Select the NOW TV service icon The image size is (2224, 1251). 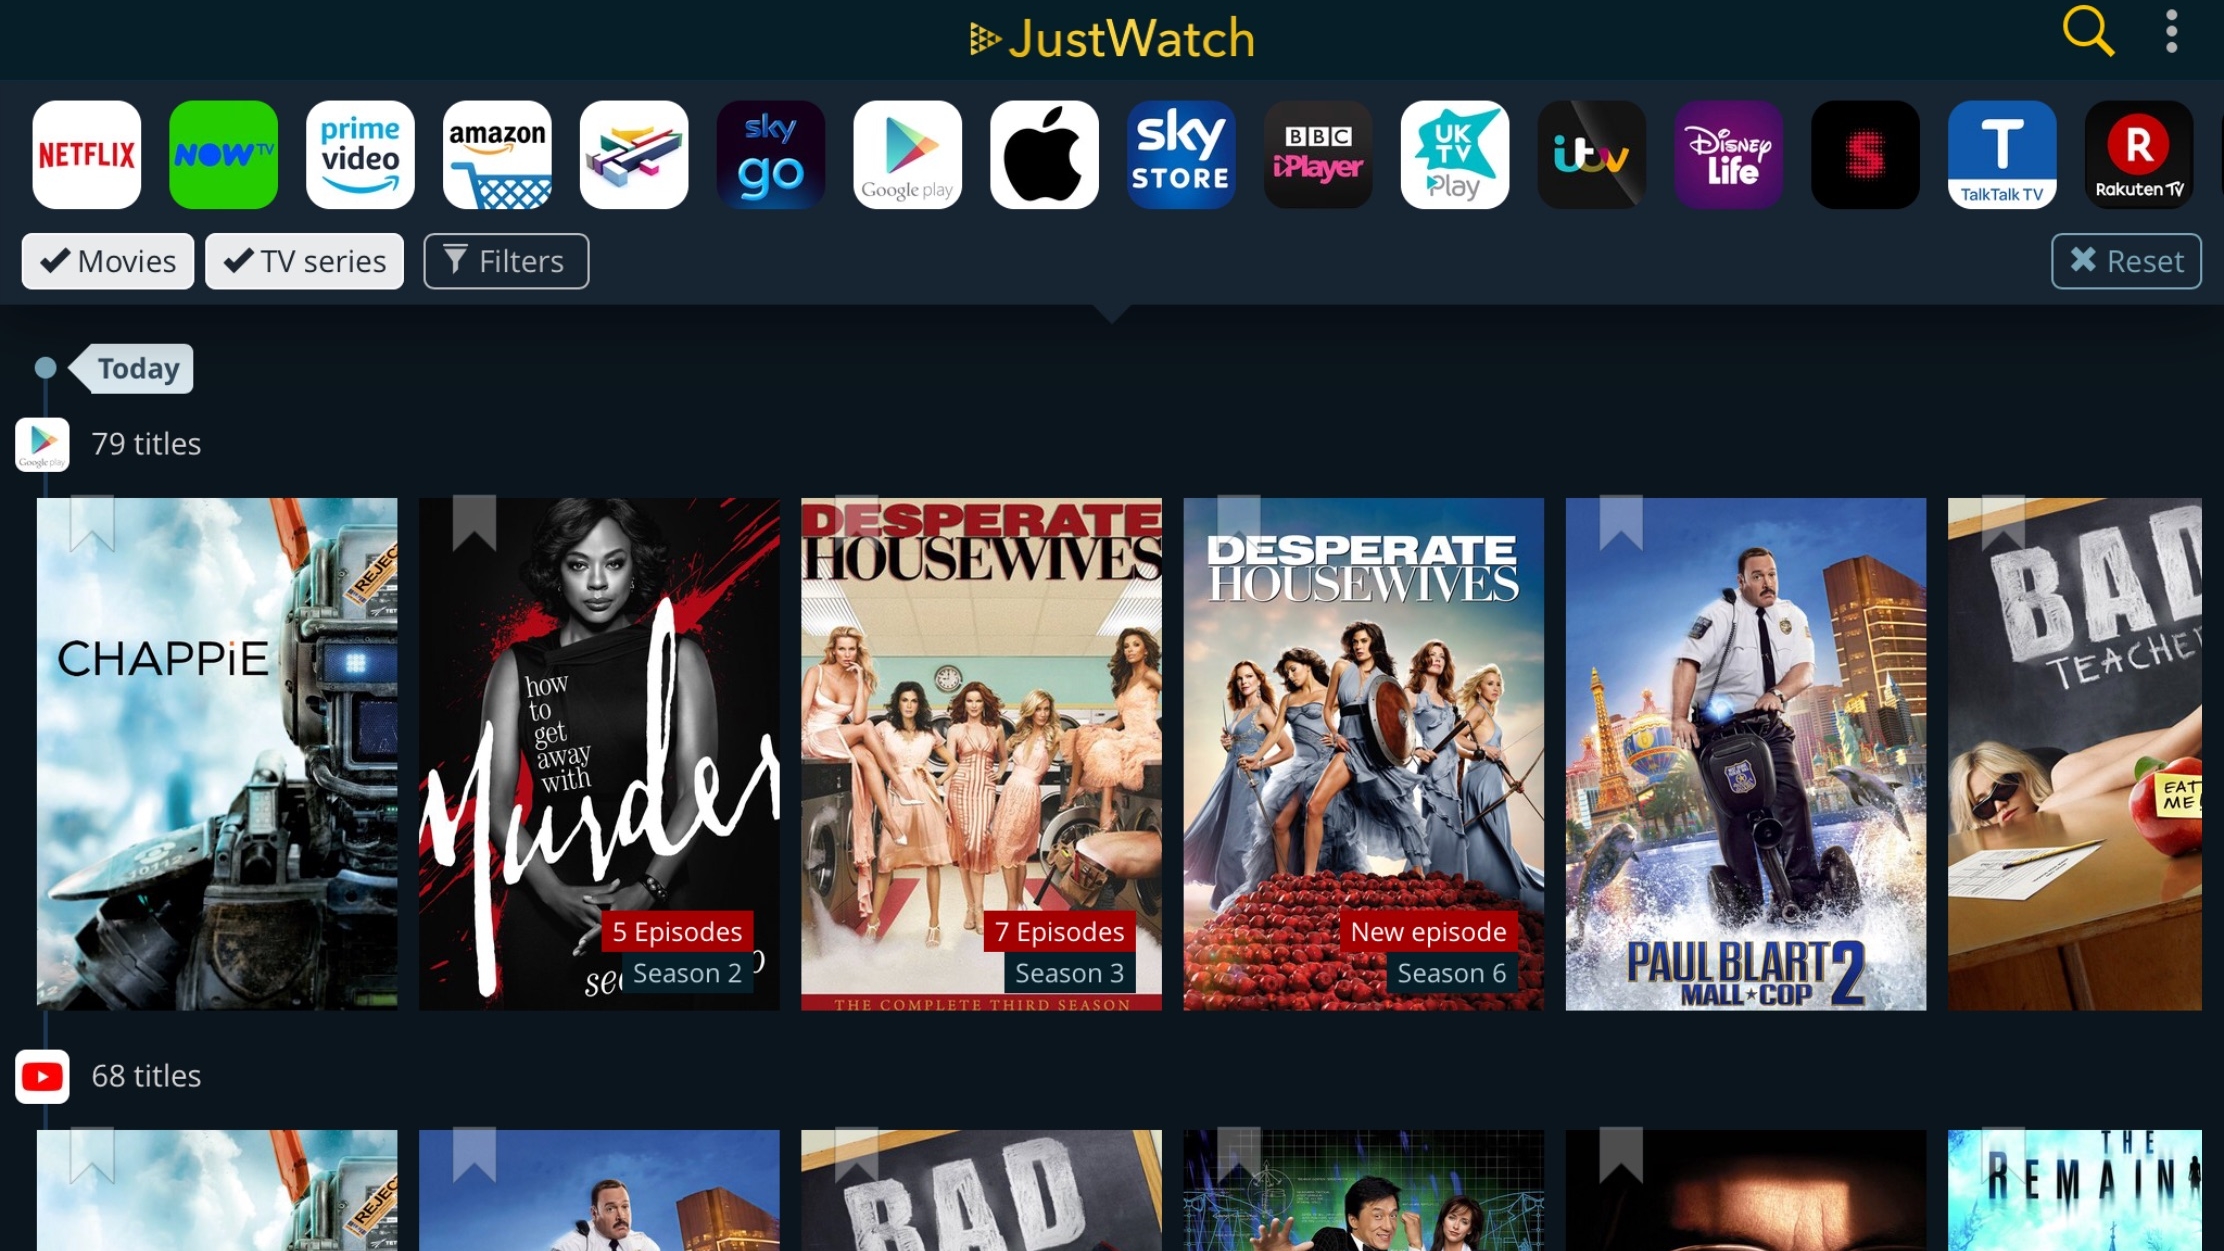[x=225, y=153]
